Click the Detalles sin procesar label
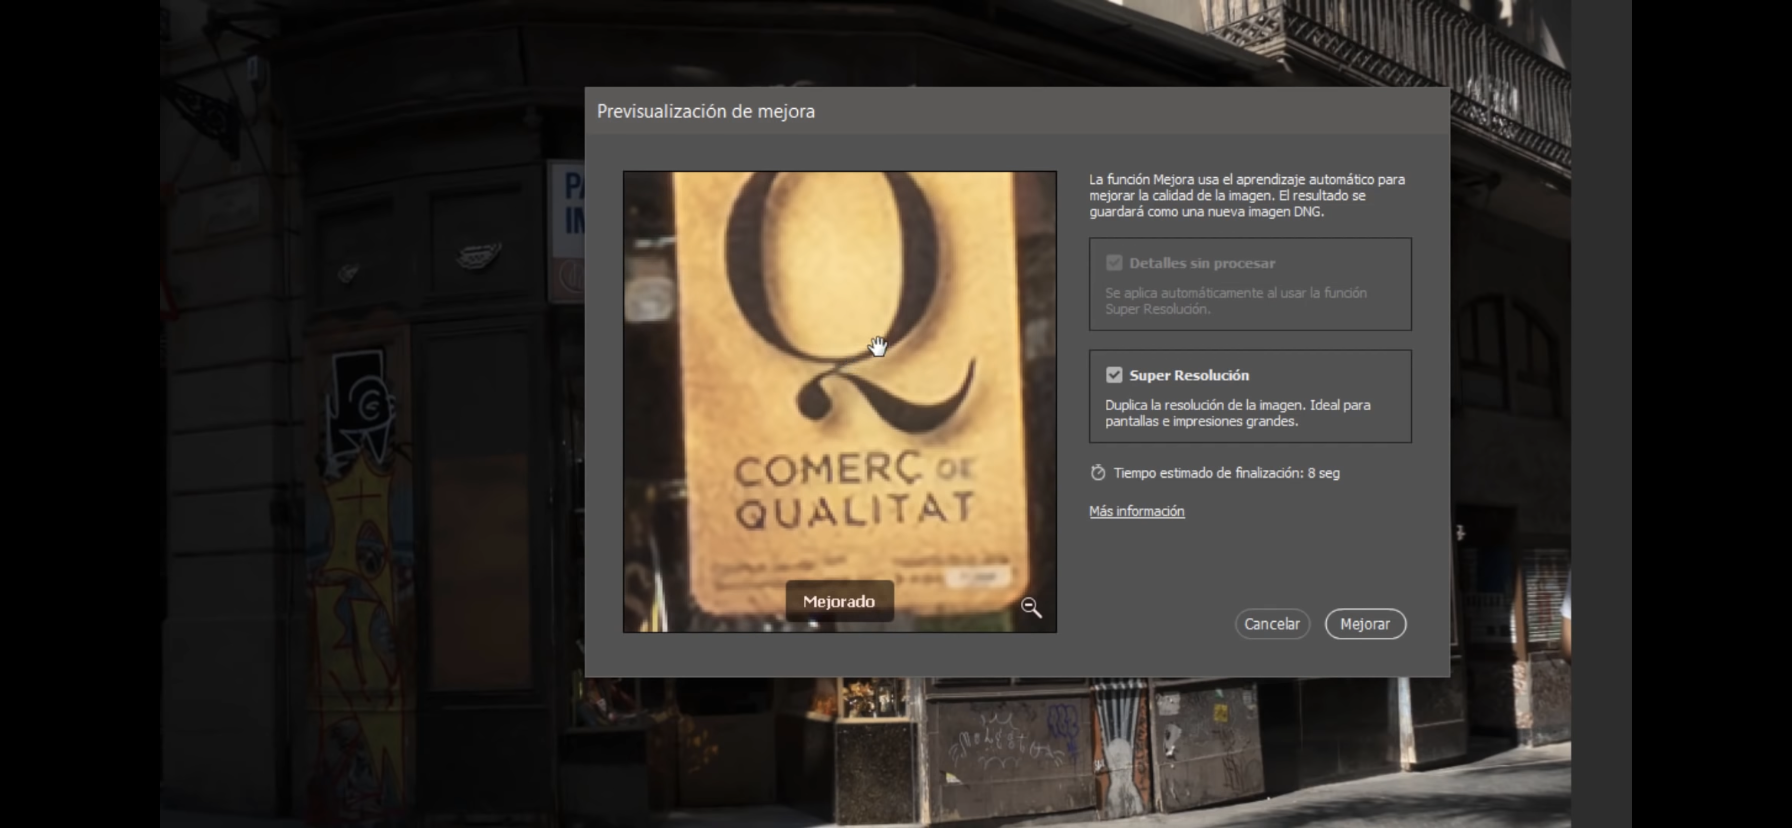 click(1202, 263)
